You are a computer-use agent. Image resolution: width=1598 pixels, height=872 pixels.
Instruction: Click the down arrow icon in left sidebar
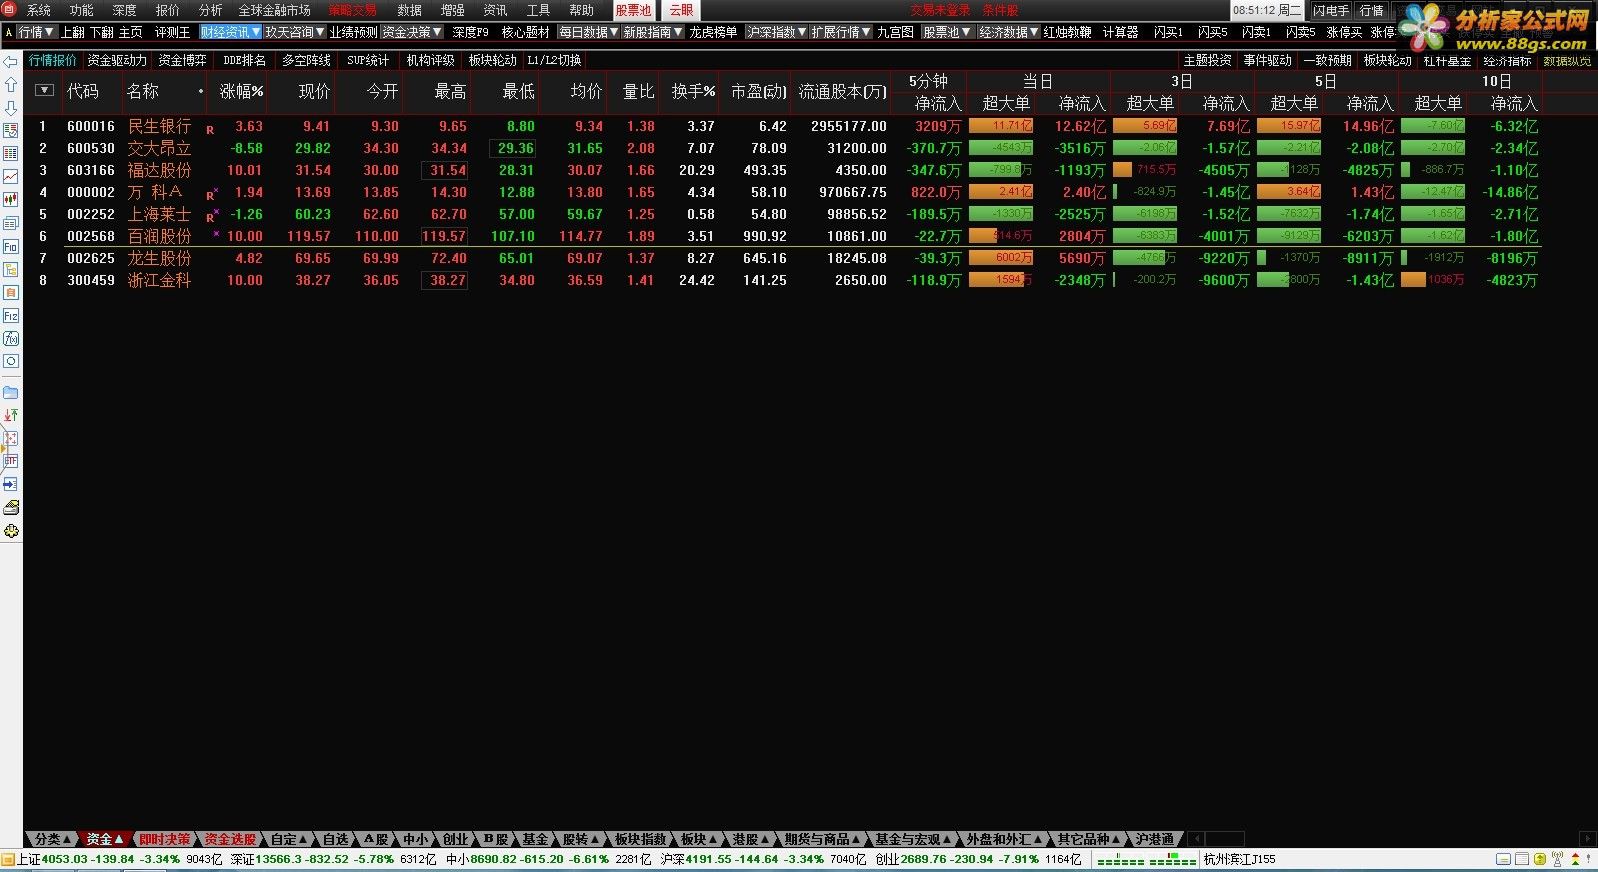coord(11,108)
